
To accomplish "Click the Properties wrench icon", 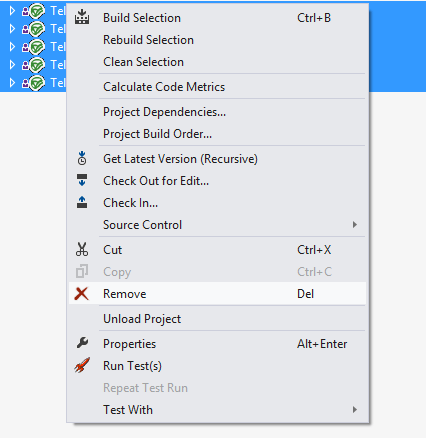I will [x=82, y=343].
